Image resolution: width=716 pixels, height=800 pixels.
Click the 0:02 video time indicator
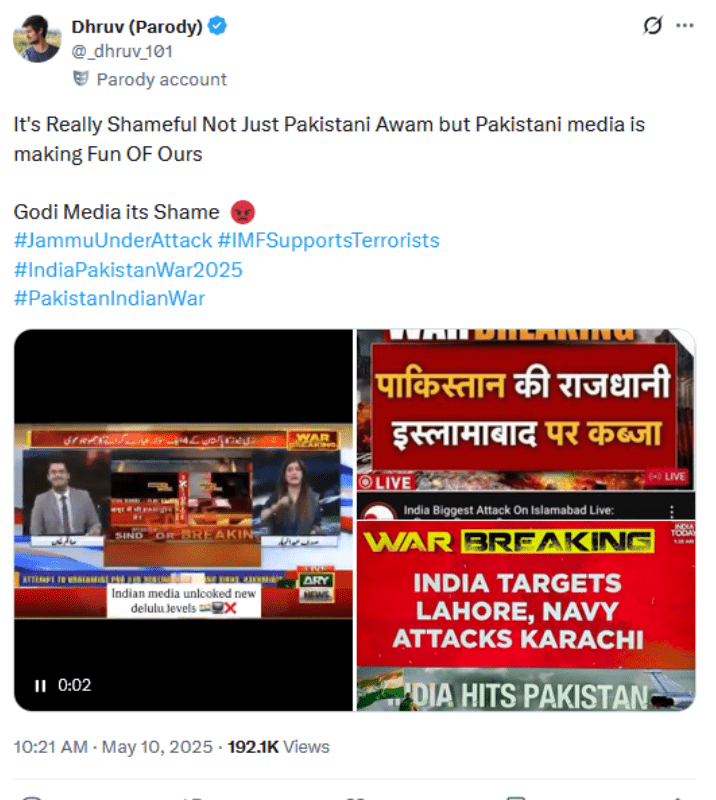(x=75, y=685)
